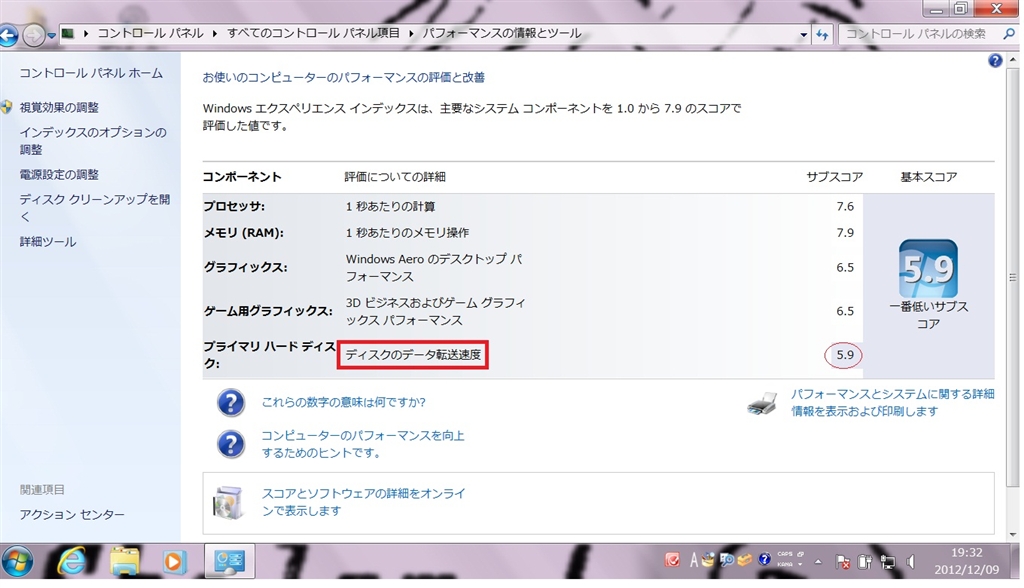Click the ゲーム用グラフィックス: row label
Screen dimensions: 1024x588
tap(268, 311)
